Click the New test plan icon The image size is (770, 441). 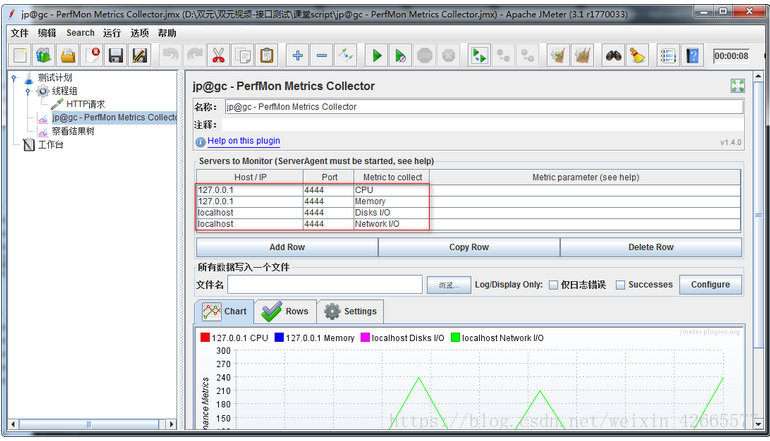click(20, 55)
